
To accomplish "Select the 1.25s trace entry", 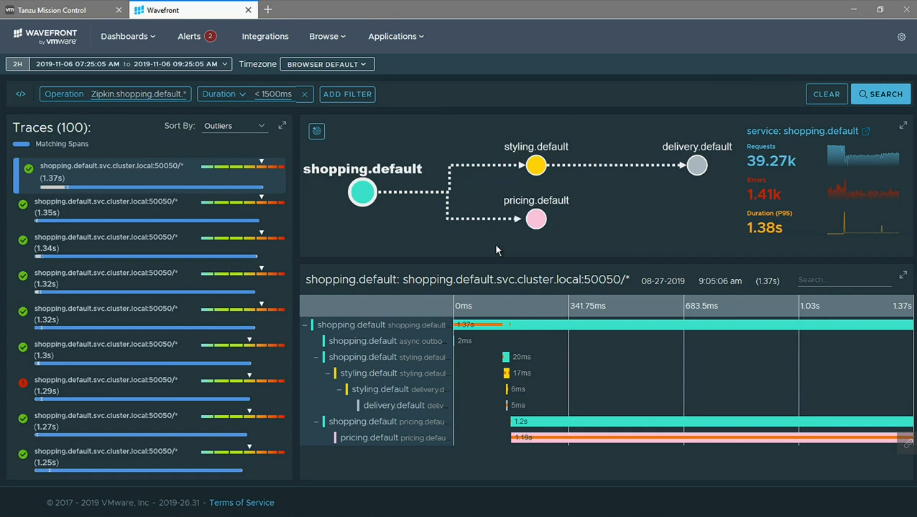I will coord(151,458).
